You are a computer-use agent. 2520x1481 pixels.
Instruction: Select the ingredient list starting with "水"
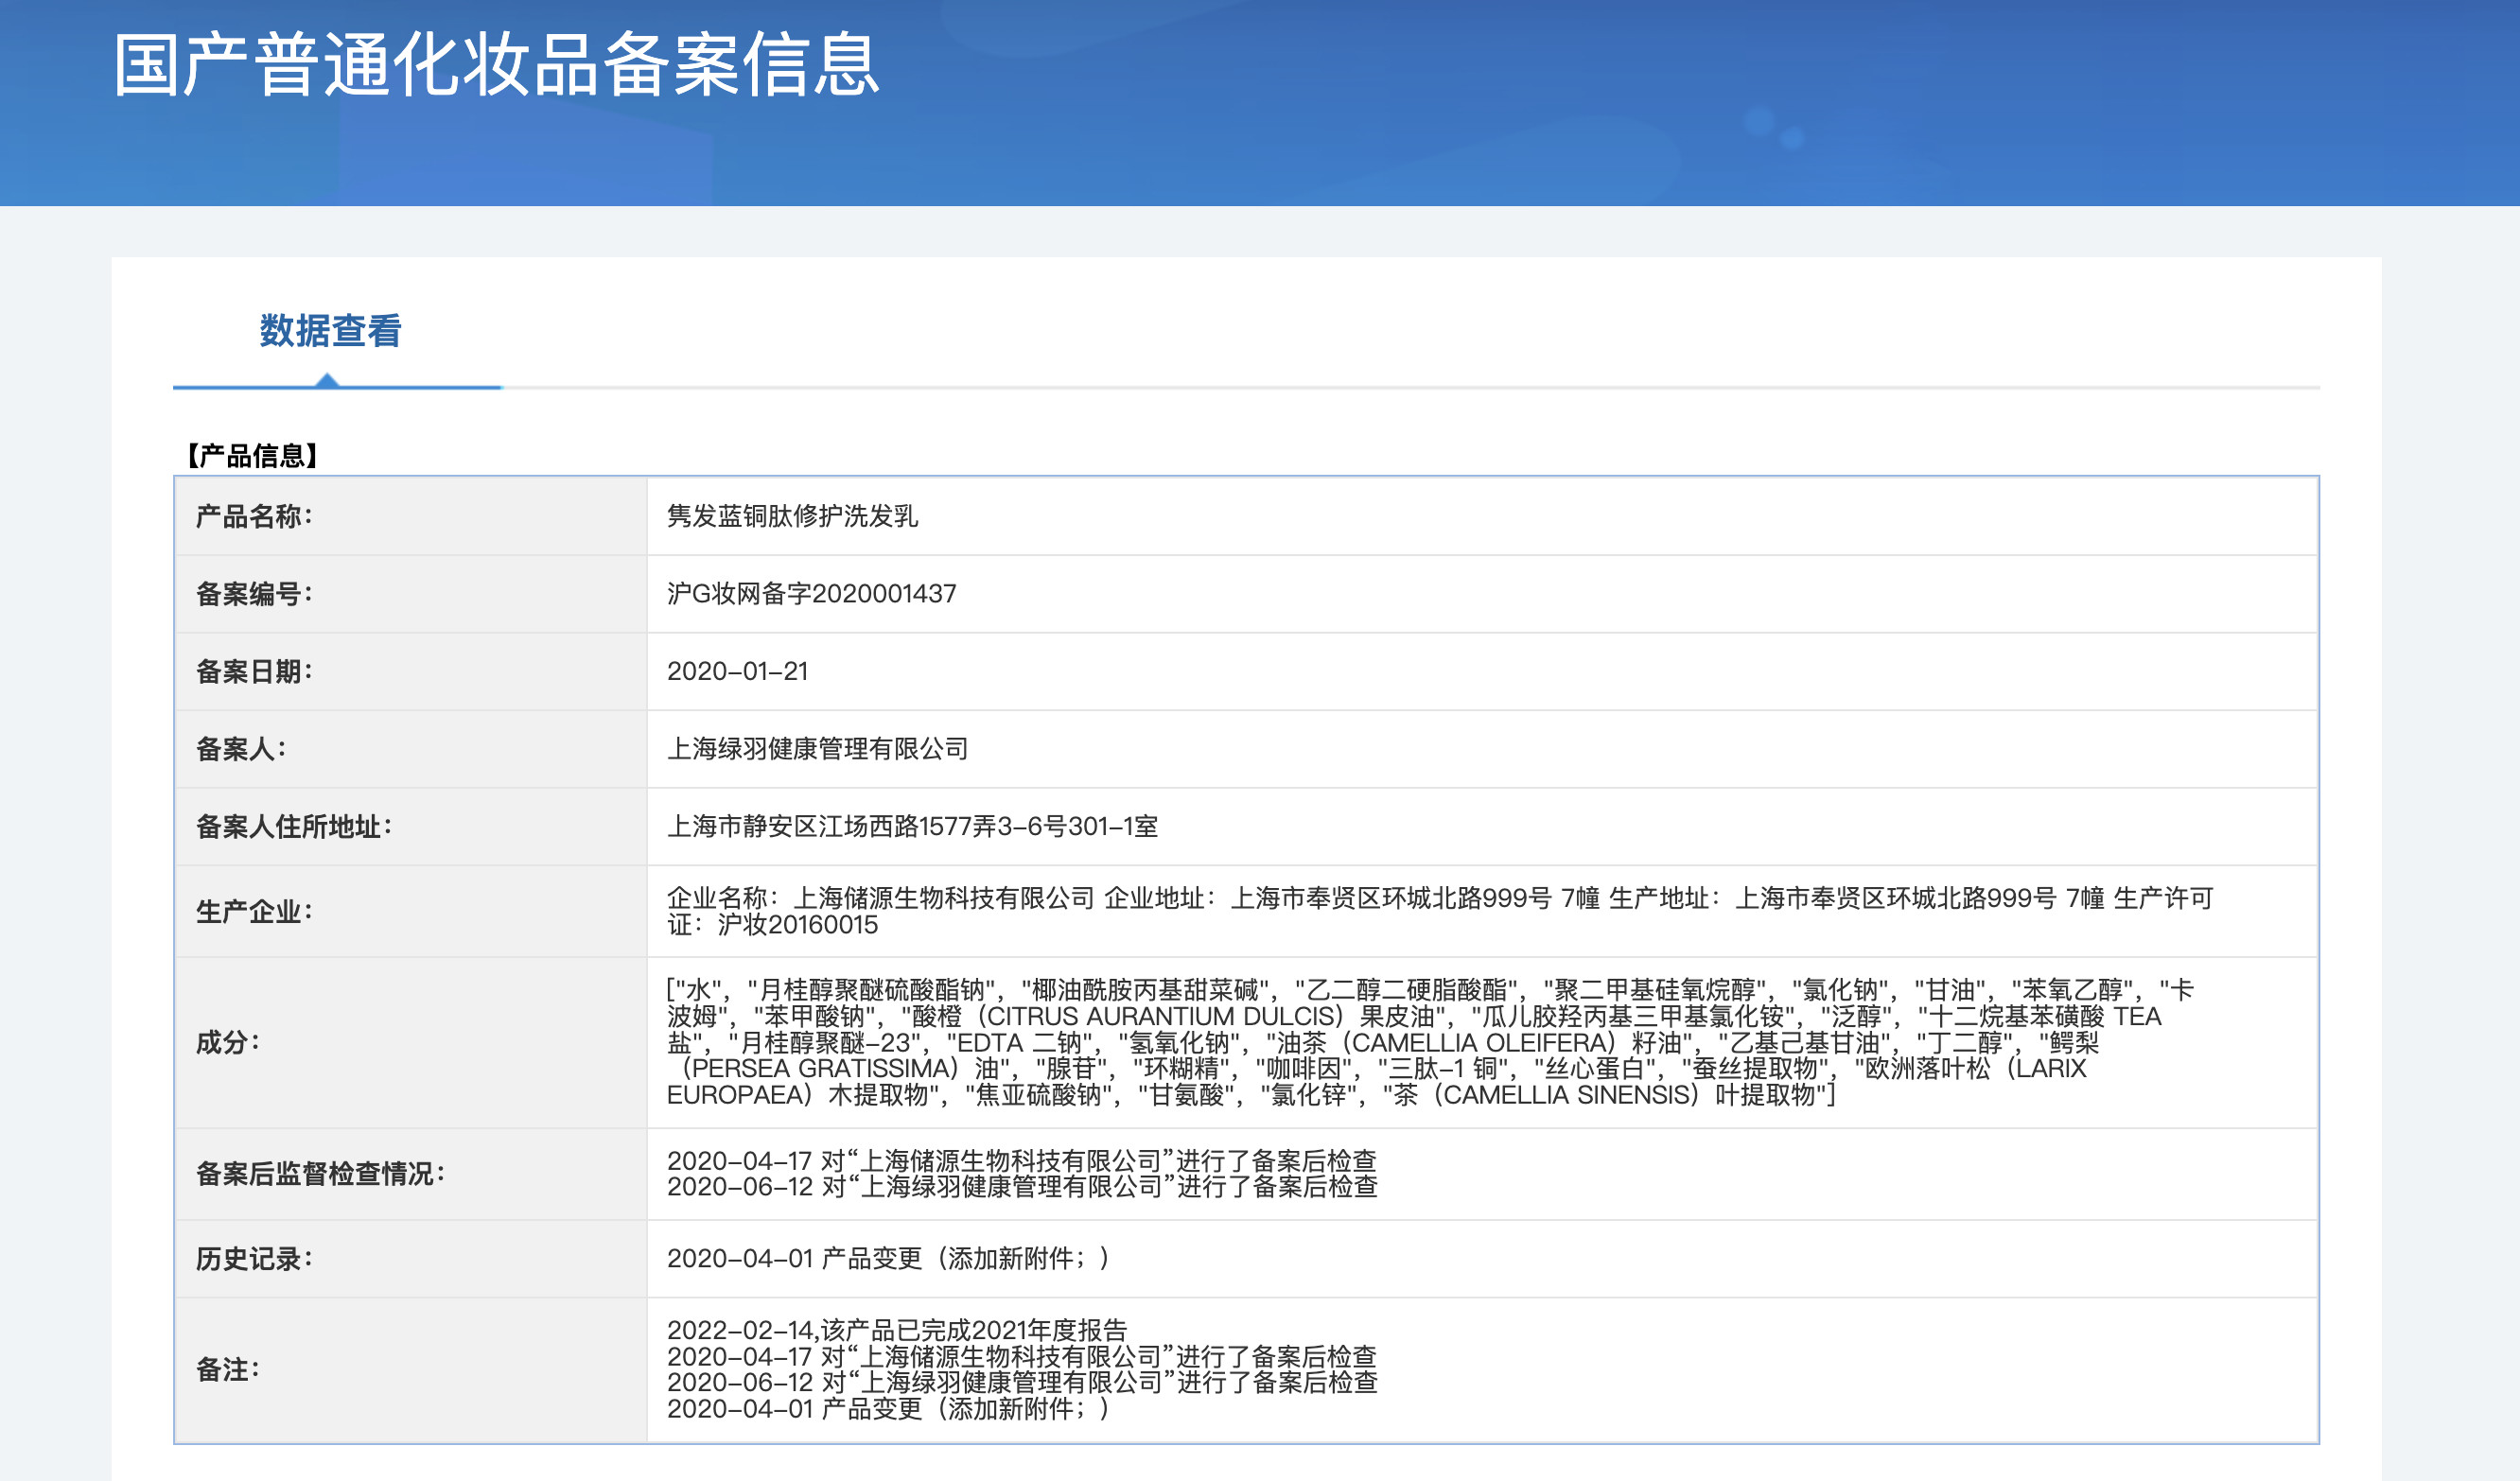coord(1430,1042)
